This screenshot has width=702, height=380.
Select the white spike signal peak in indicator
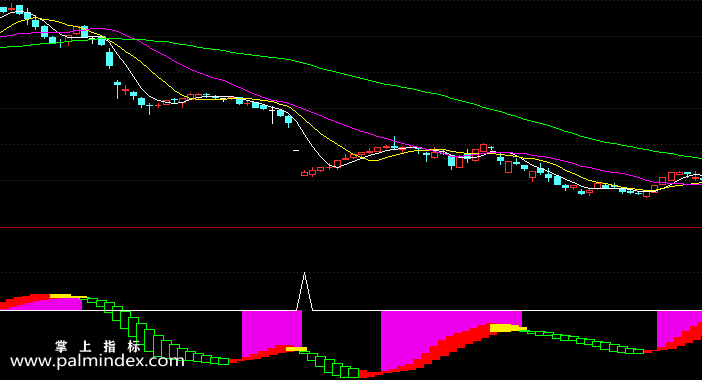pyautogui.click(x=304, y=291)
